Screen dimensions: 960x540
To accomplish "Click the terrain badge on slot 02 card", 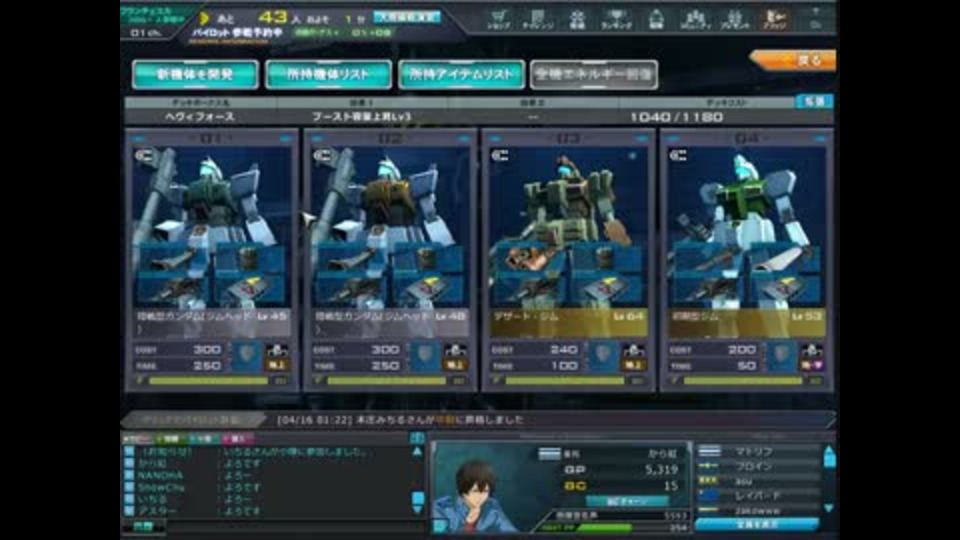I will tap(455, 365).
